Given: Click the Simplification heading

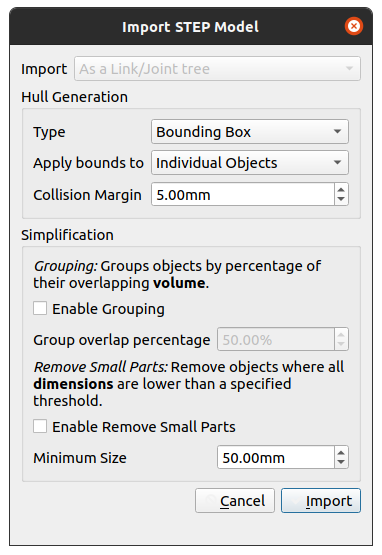Looking at the screenshot, I should pyautogui.click(x=67, y=235).
